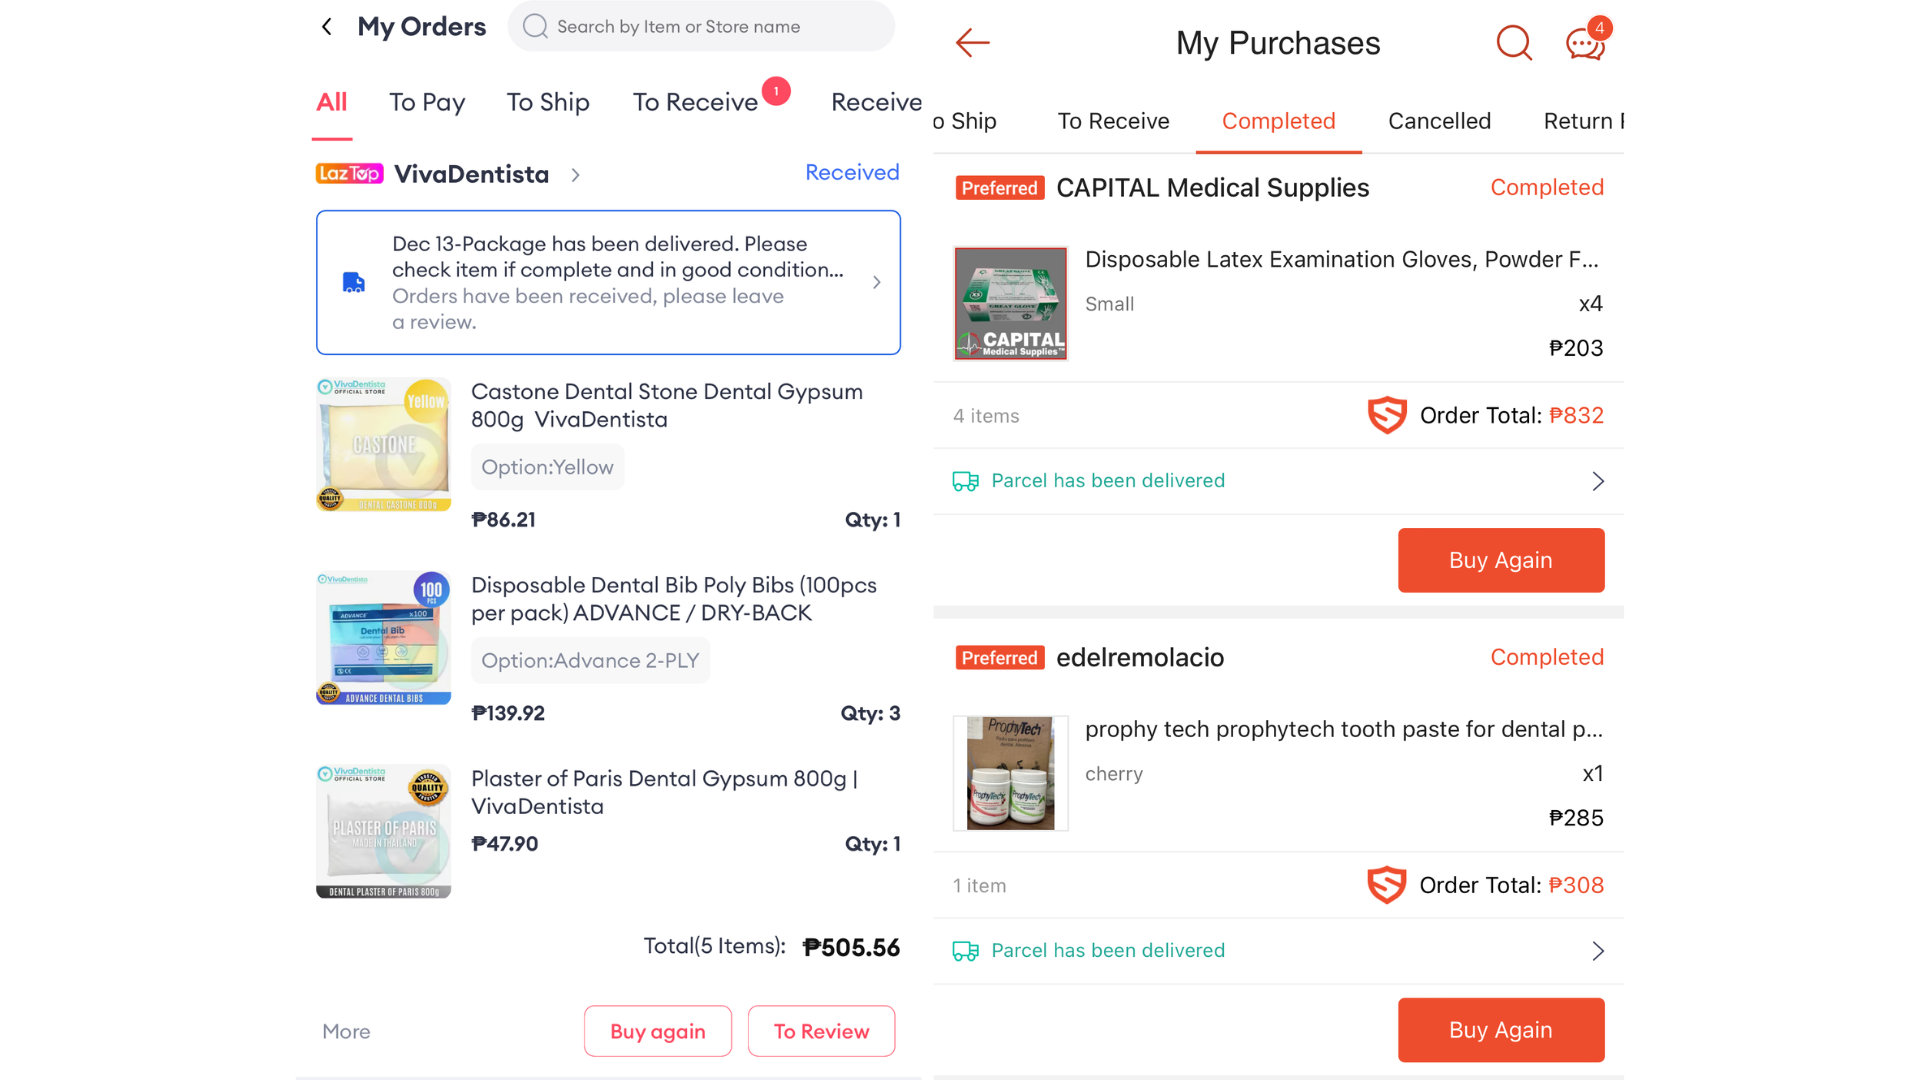Expand the Dec 13 package delivery details
1920x1080 pixels.
point(876,283)
